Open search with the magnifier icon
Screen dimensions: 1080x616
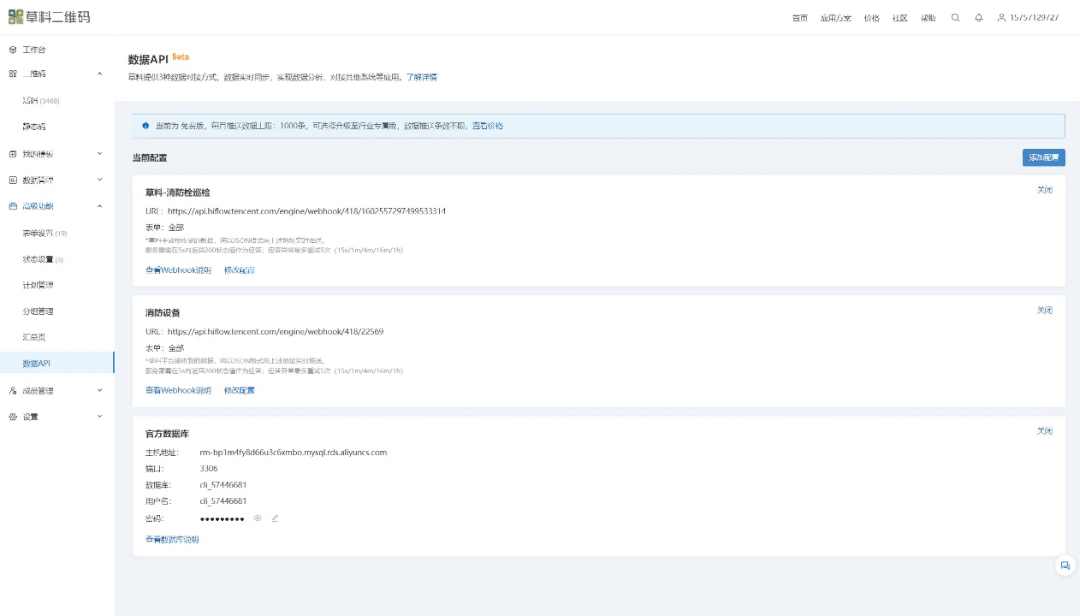[x=956, y=18]
